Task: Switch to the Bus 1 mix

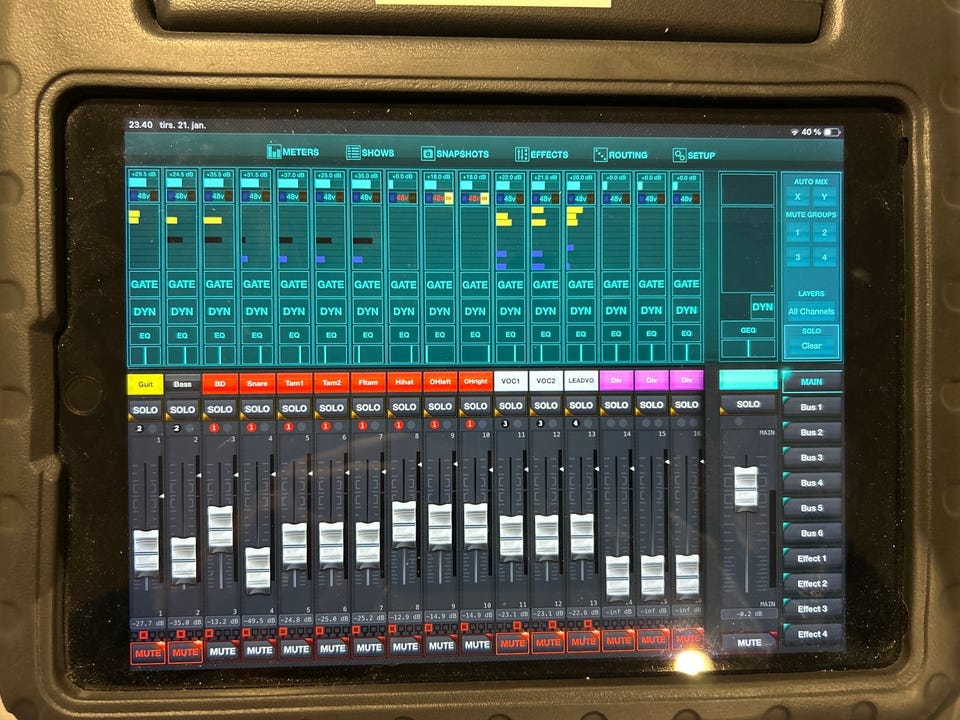Action: point(812,407)
